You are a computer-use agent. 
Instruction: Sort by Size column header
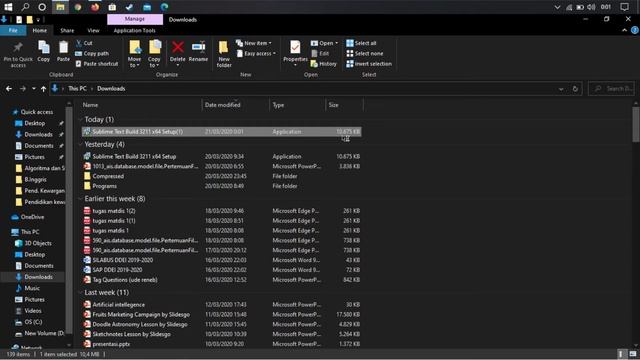coord(344,105)
